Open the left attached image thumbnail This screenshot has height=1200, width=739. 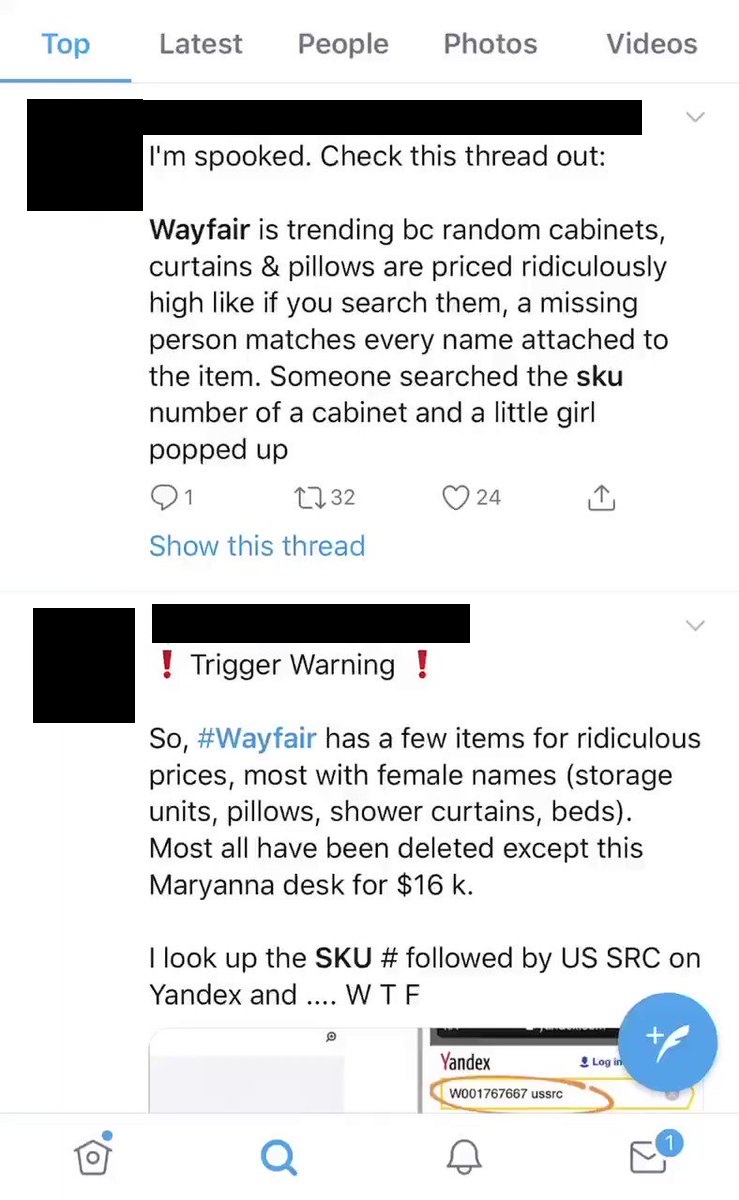tap(285, 1070)
